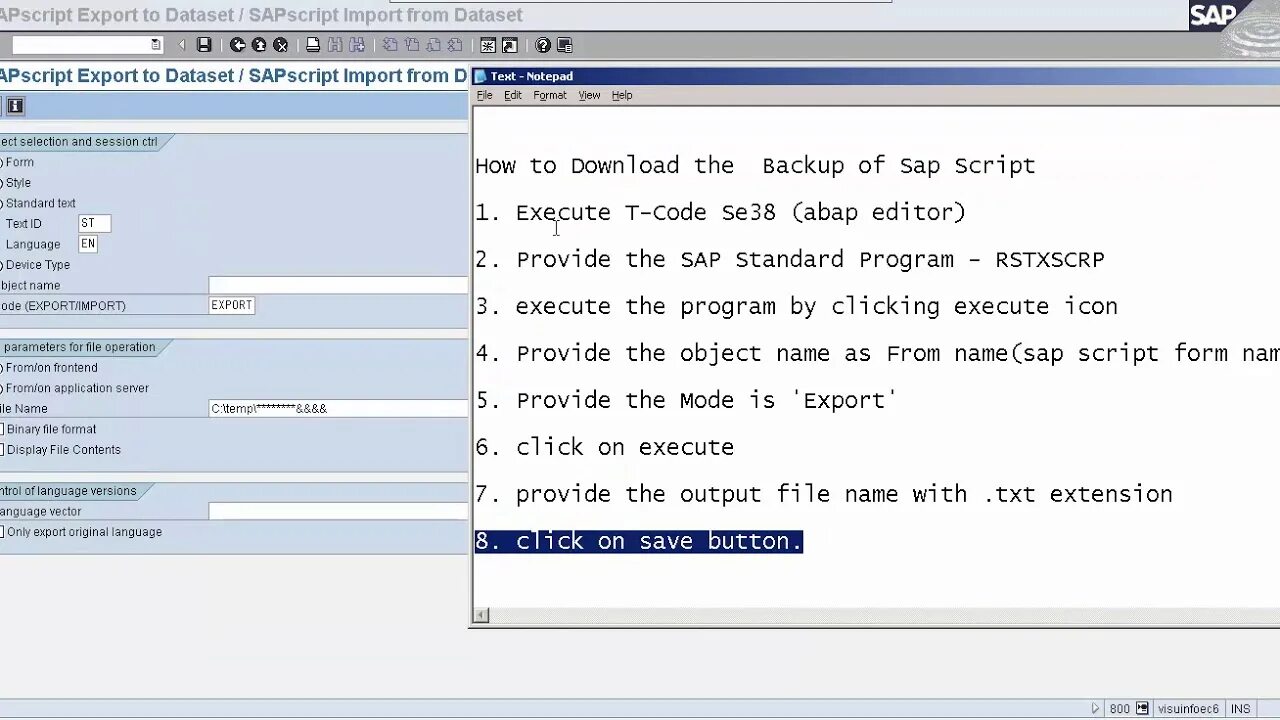Screen dimensions: 1280x720
Task: Open SAP Help question mark icon
Action: [x=543, y=45]
